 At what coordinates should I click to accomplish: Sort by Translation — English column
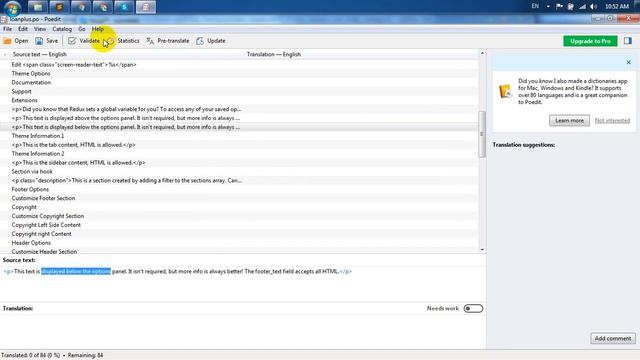coord(274,54)
